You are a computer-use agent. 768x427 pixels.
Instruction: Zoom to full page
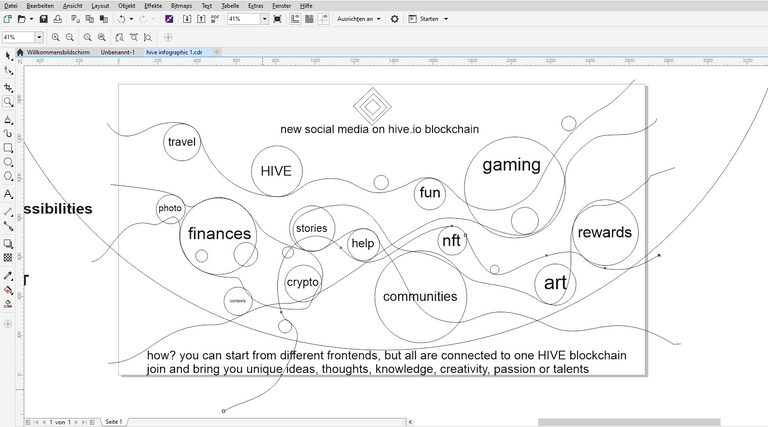coord(119,37)
